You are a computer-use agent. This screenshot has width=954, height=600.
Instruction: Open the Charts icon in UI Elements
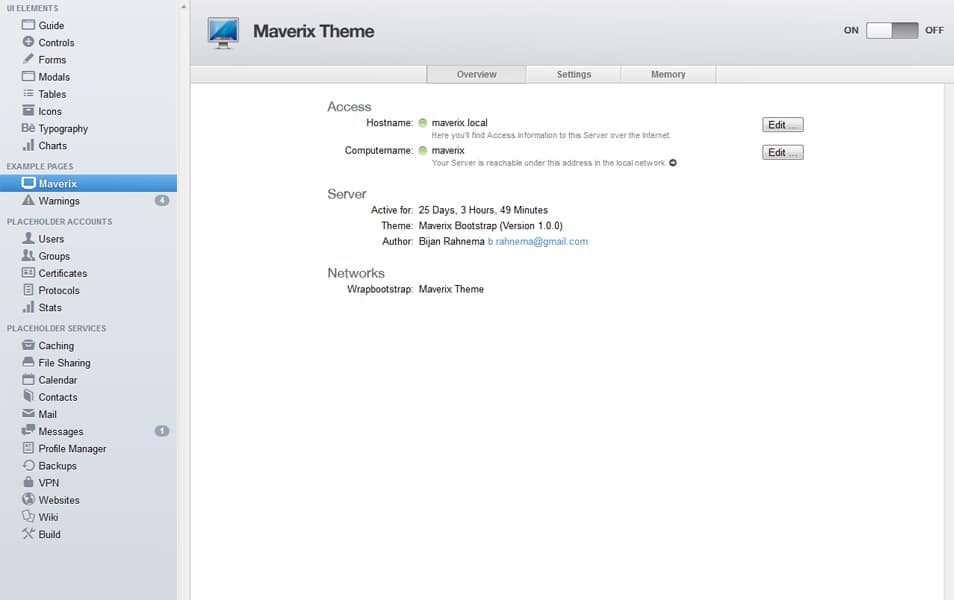[x=28, y=146]
